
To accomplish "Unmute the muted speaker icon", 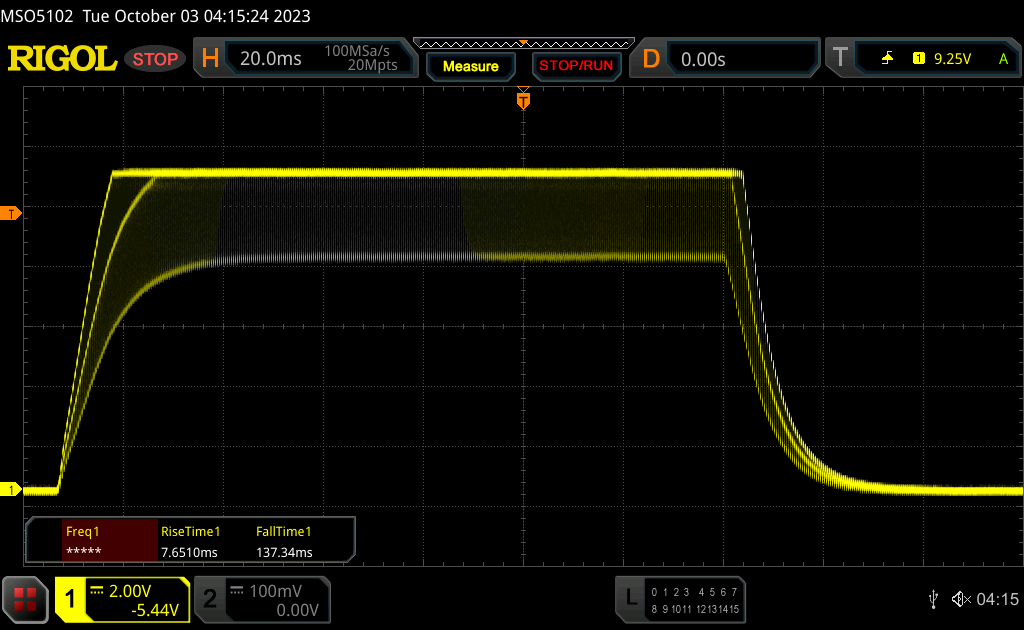I will tap(961, 598).
